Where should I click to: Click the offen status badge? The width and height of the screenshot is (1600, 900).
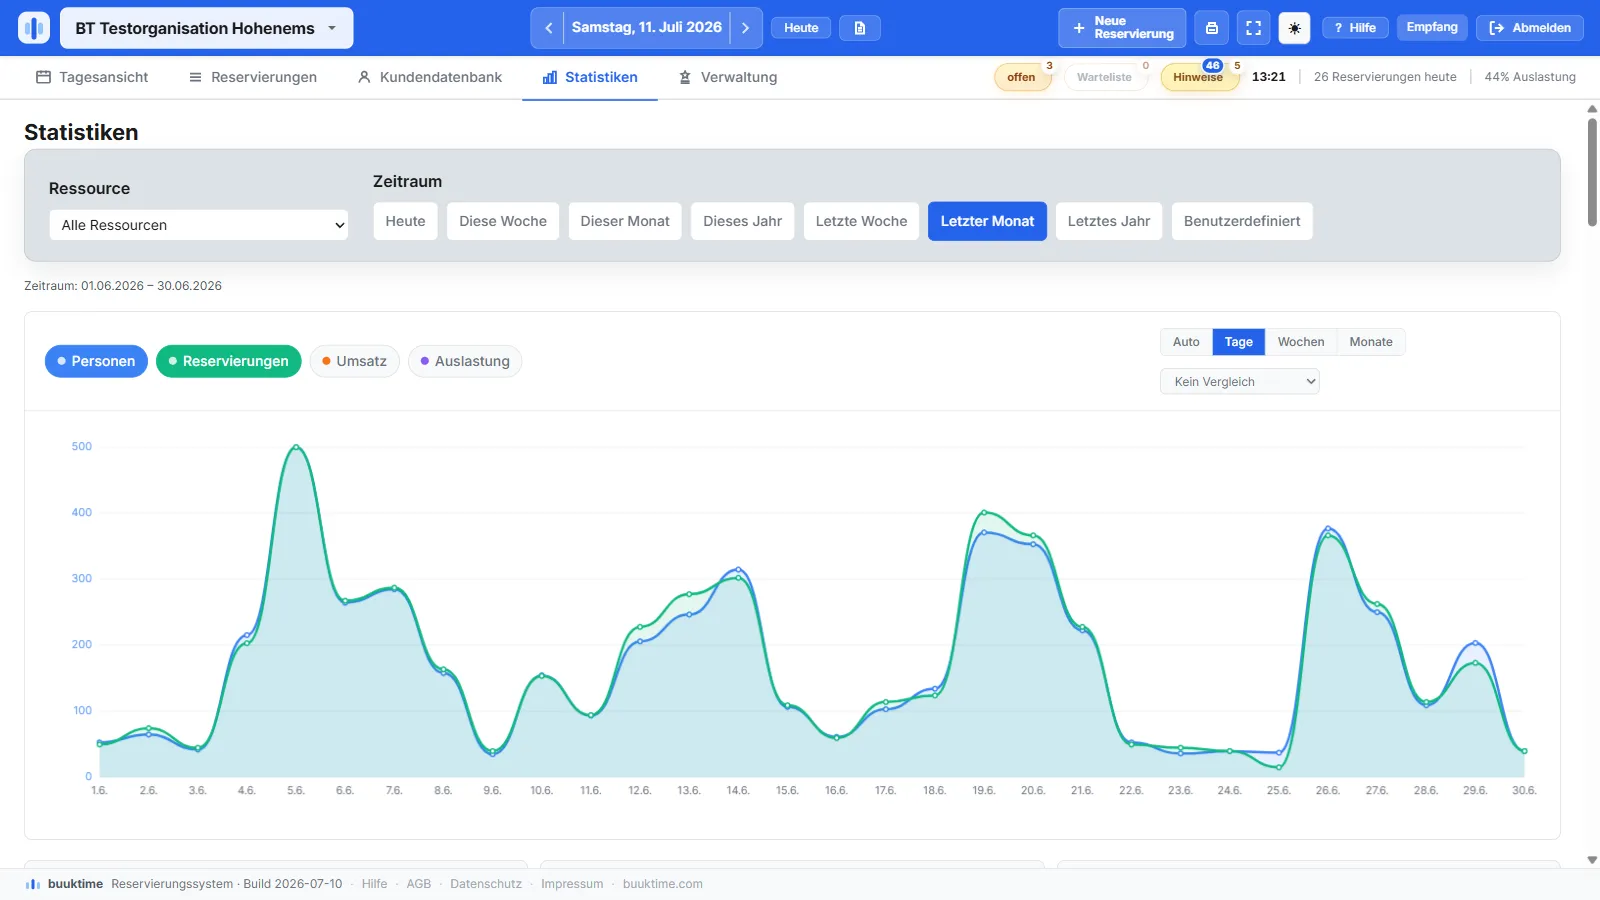[1022, 77]
